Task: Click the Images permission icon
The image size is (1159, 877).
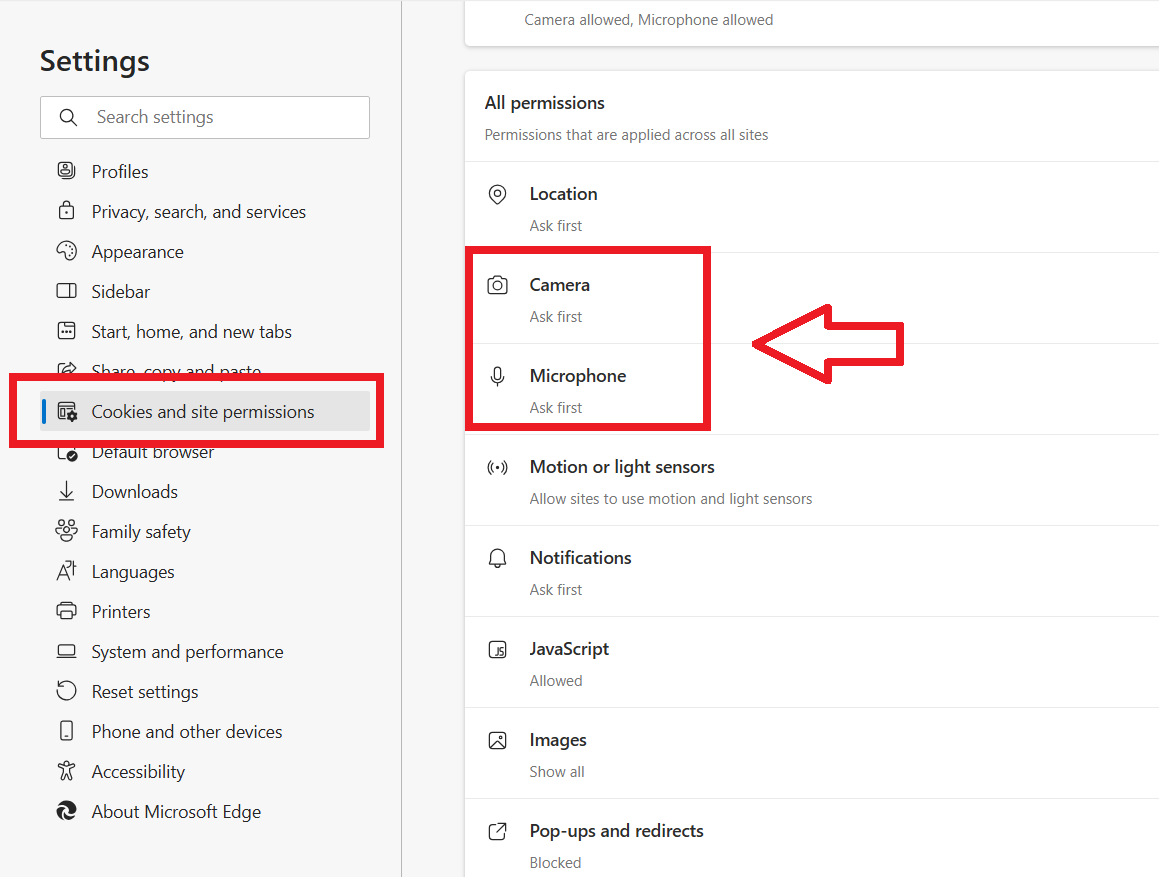Action: click(497, 741)
